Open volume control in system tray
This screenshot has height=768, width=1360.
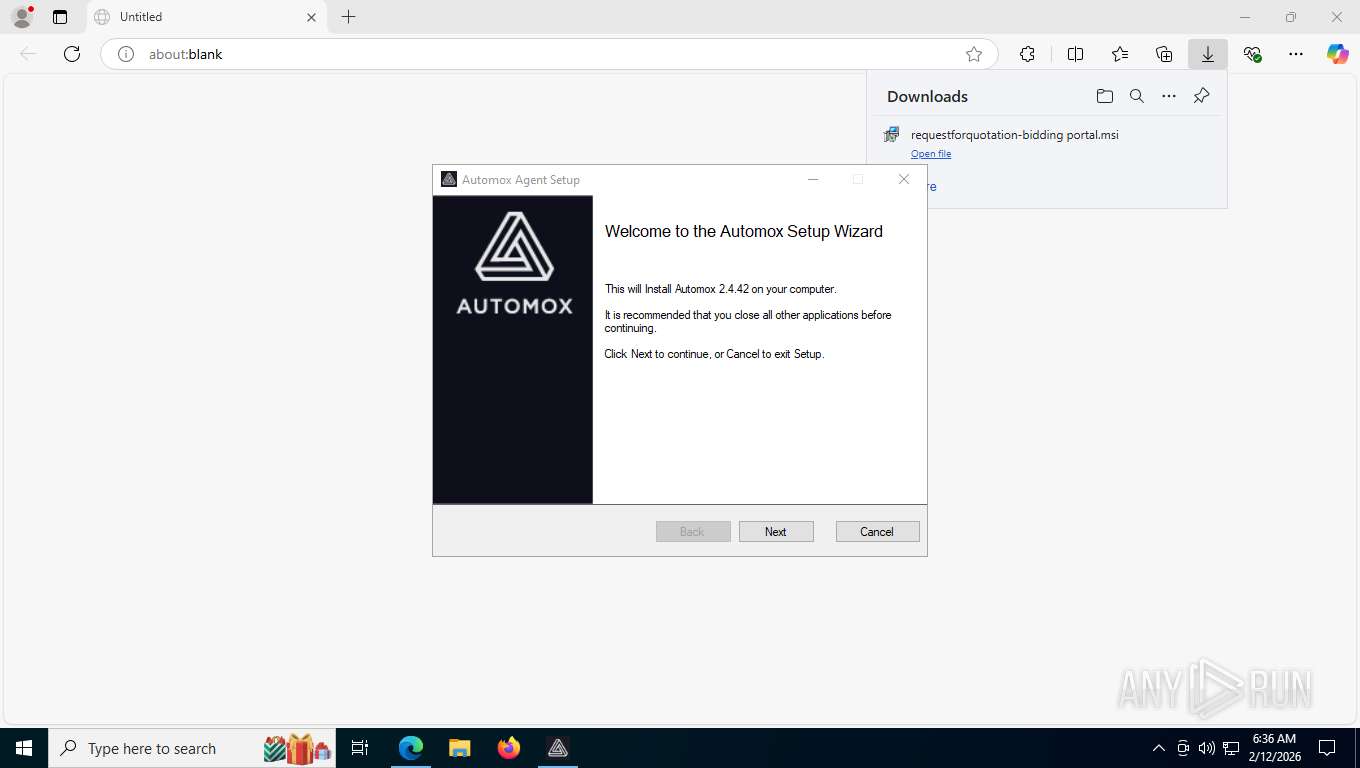pyautogui.click(x=1207, y=748)
